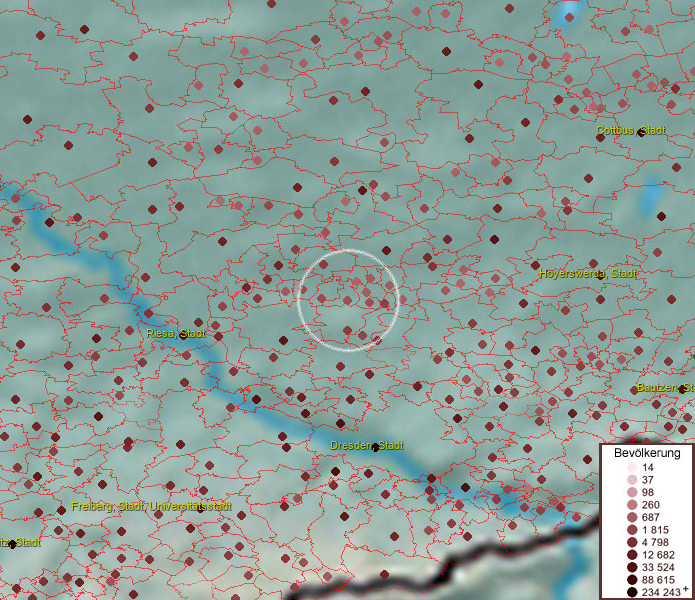This screenshot has width=695, height=600.
Task: Click the legend swatch for 234 243
Action: coord(633,592)
